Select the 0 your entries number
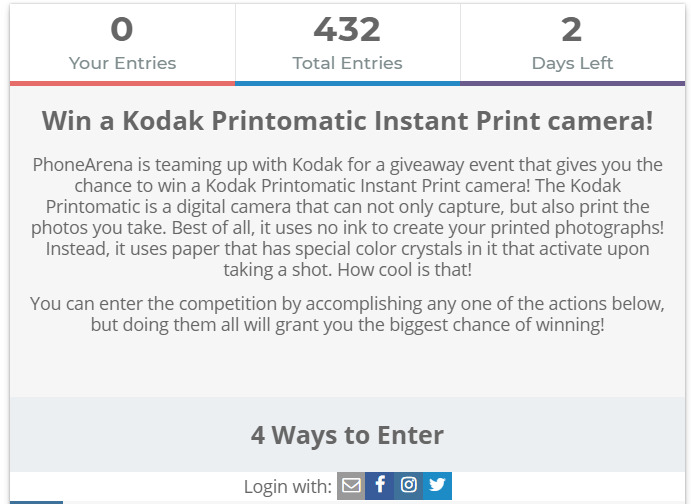 click(122, 30)
